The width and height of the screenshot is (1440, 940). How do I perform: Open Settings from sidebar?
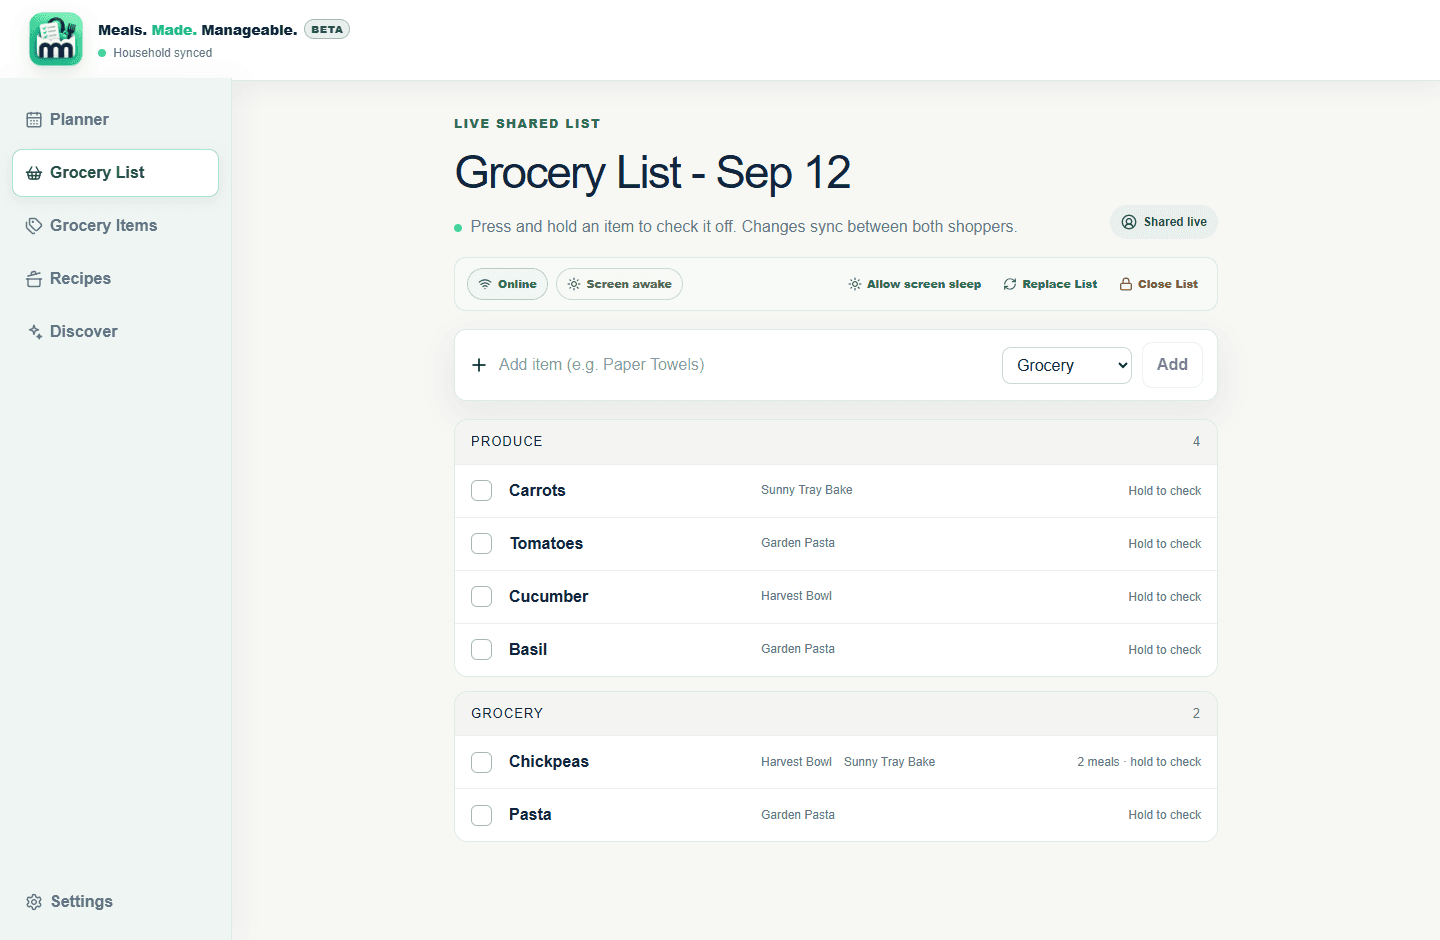coord(115,902)
